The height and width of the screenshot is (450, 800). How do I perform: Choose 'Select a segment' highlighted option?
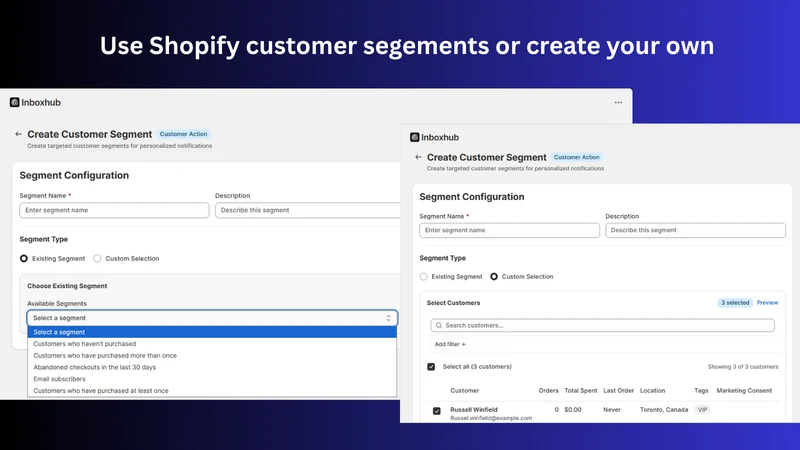point(212,332)
